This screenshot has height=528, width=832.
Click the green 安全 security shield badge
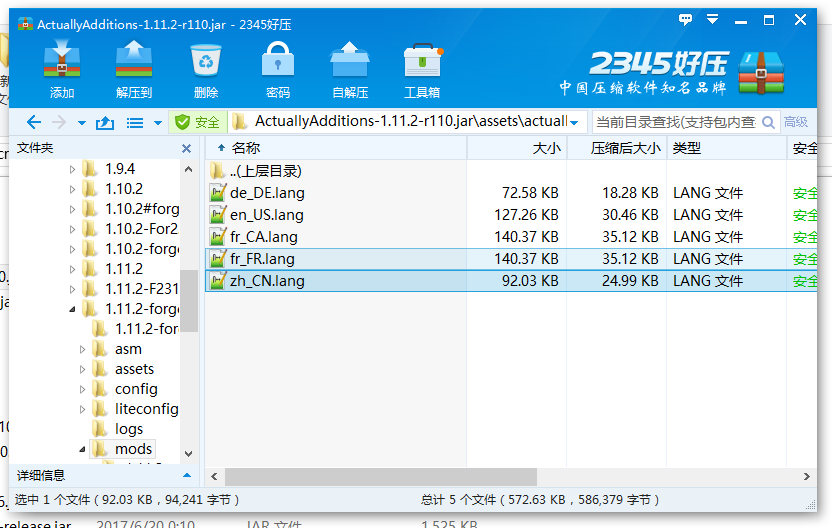196,122
